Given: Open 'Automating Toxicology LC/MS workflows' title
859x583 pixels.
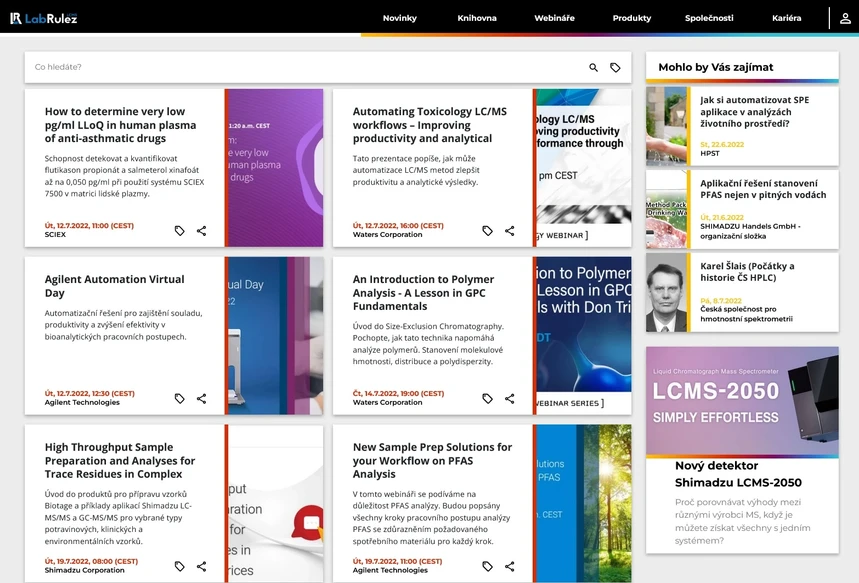Looking at the screenshot, I should pyautogui.click(x=430, y=125).
